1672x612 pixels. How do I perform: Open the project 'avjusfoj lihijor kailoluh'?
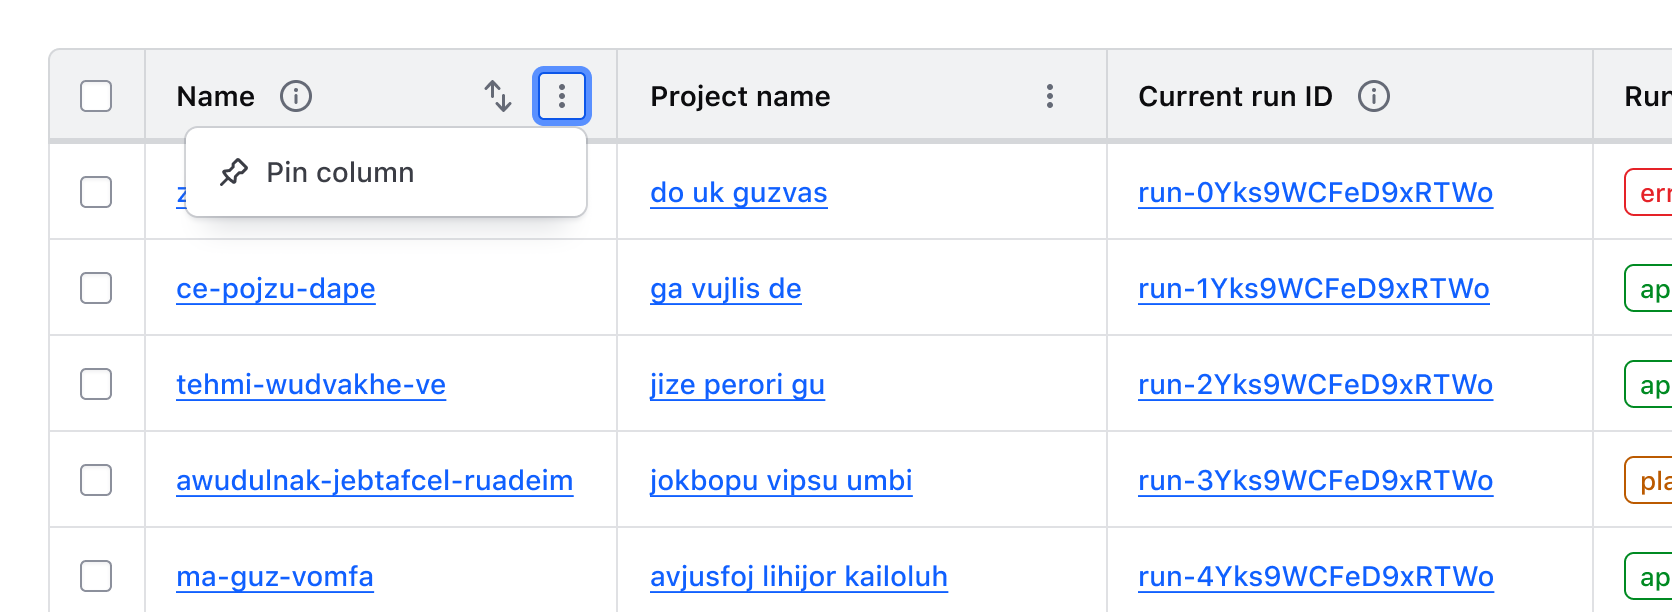tap(799, 576)
